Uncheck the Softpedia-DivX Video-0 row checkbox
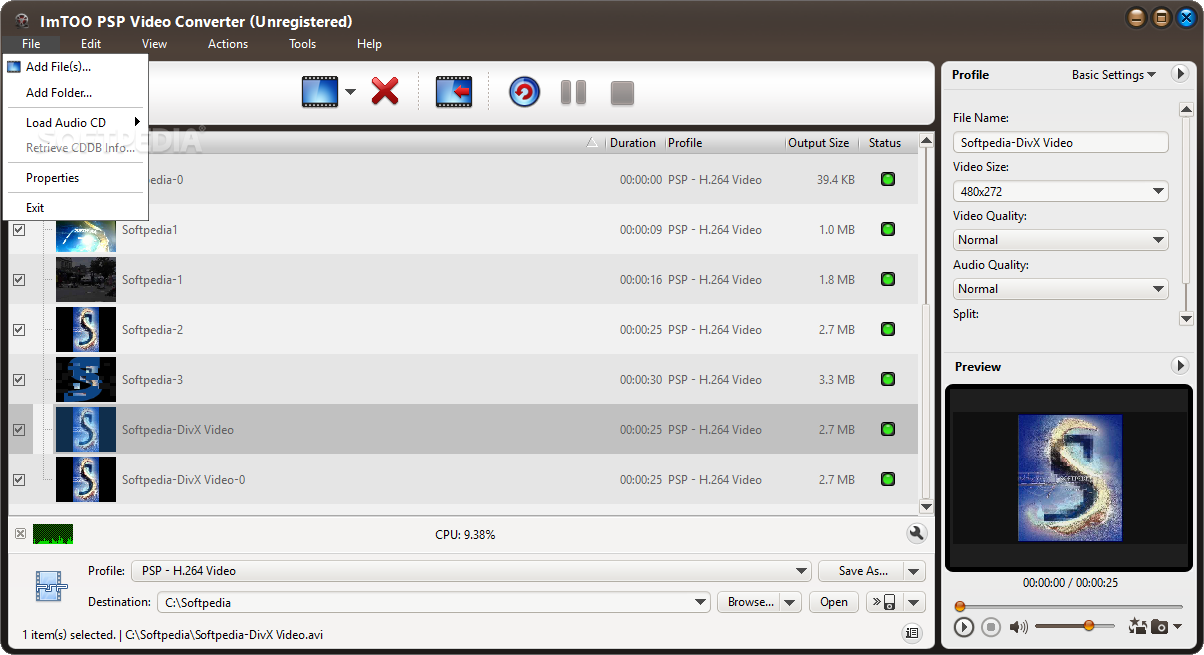1204x655 pixels. tap(19, 479)
